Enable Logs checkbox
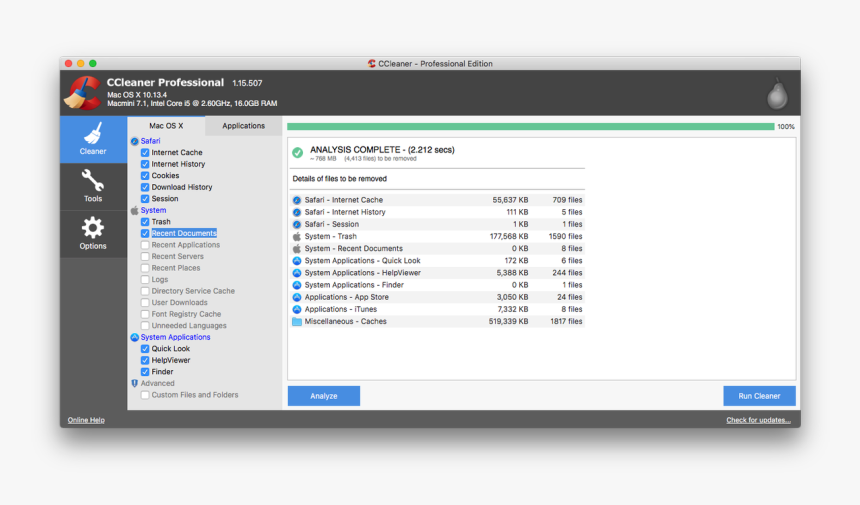 (x=145, y=280)
